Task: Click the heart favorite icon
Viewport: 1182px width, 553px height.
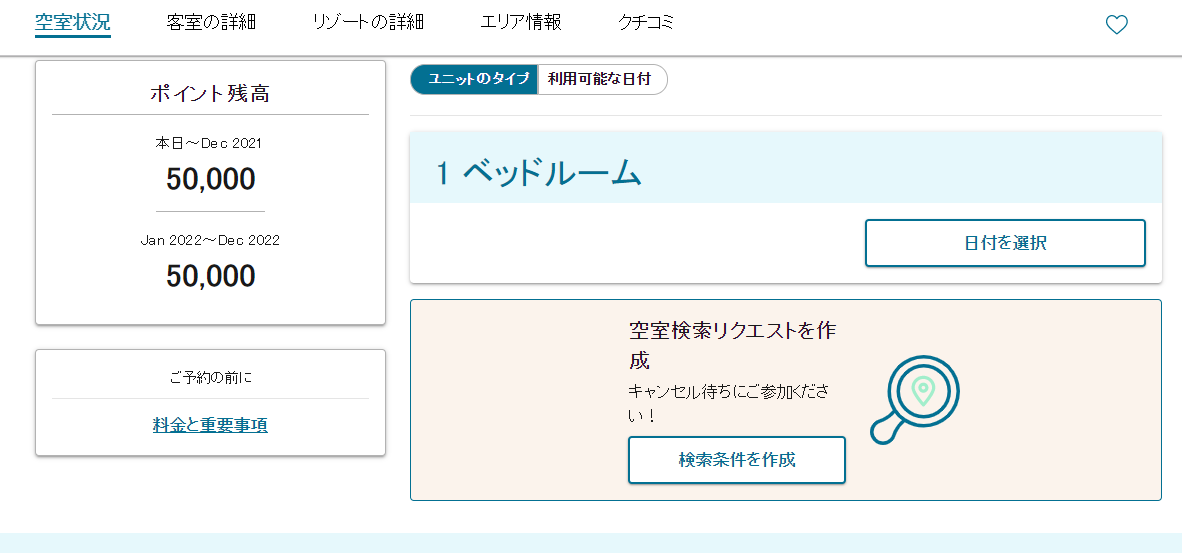Action: click(x=1116, y=25)
